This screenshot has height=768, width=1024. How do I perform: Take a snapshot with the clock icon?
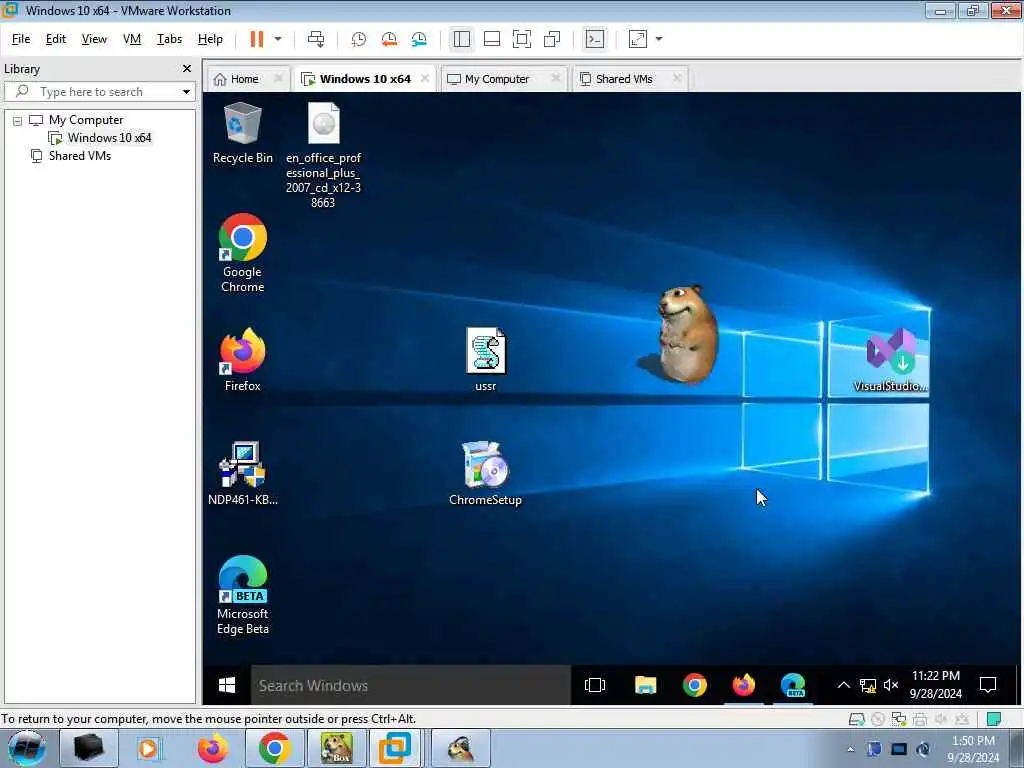359,39
